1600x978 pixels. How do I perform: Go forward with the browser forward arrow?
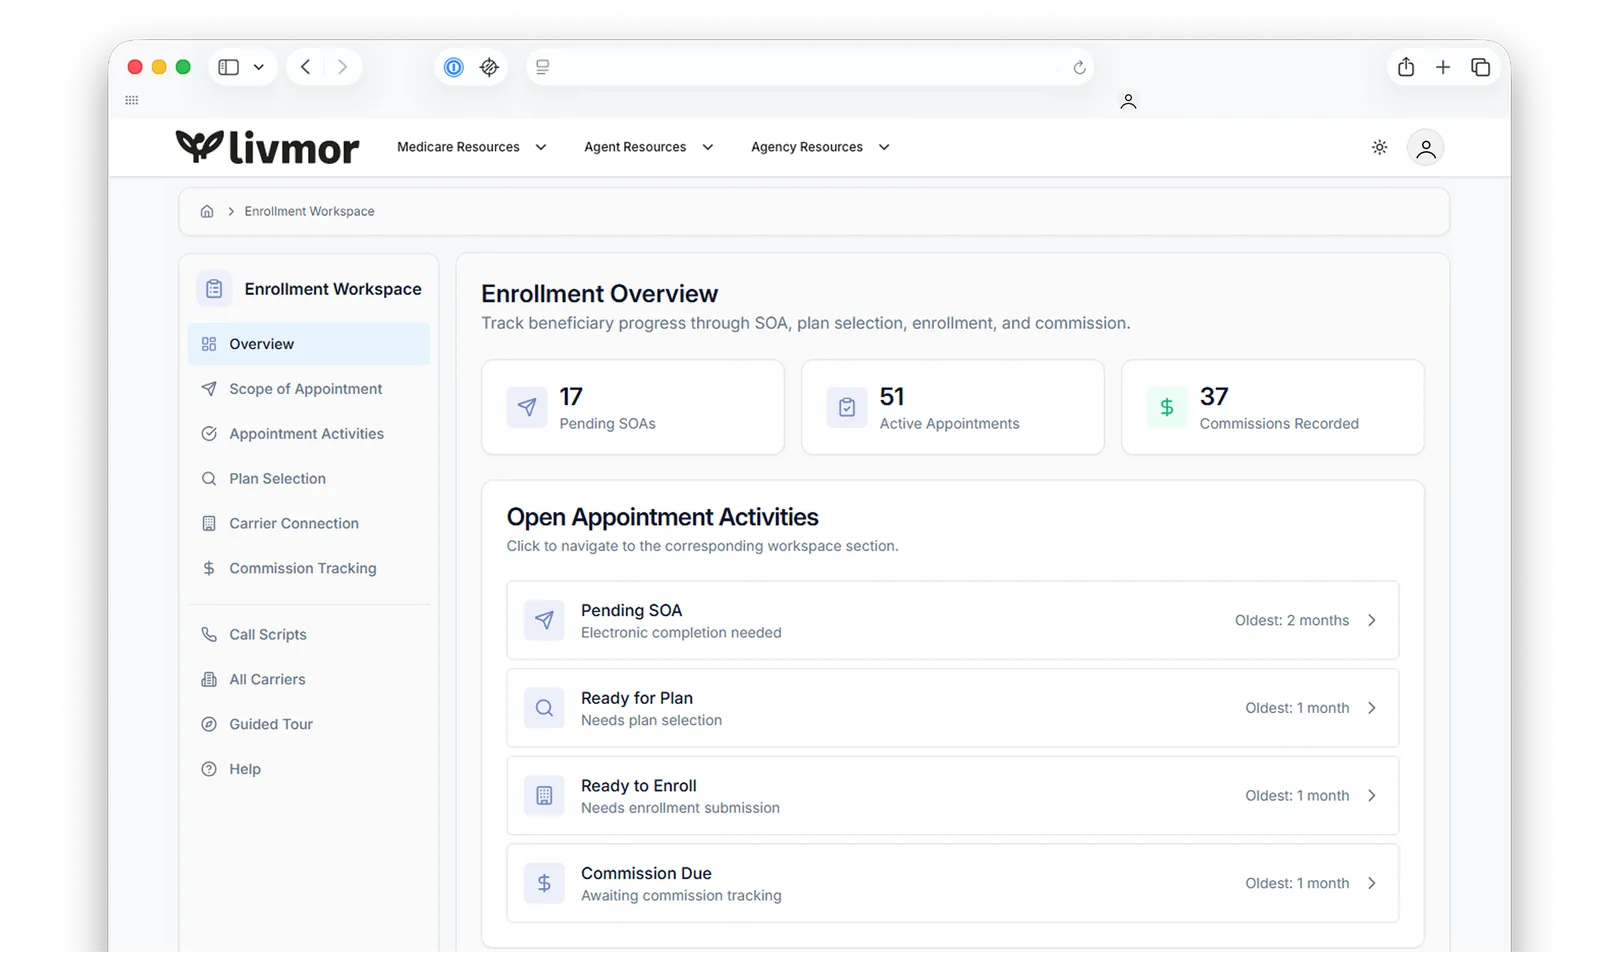tap(342, 67)
